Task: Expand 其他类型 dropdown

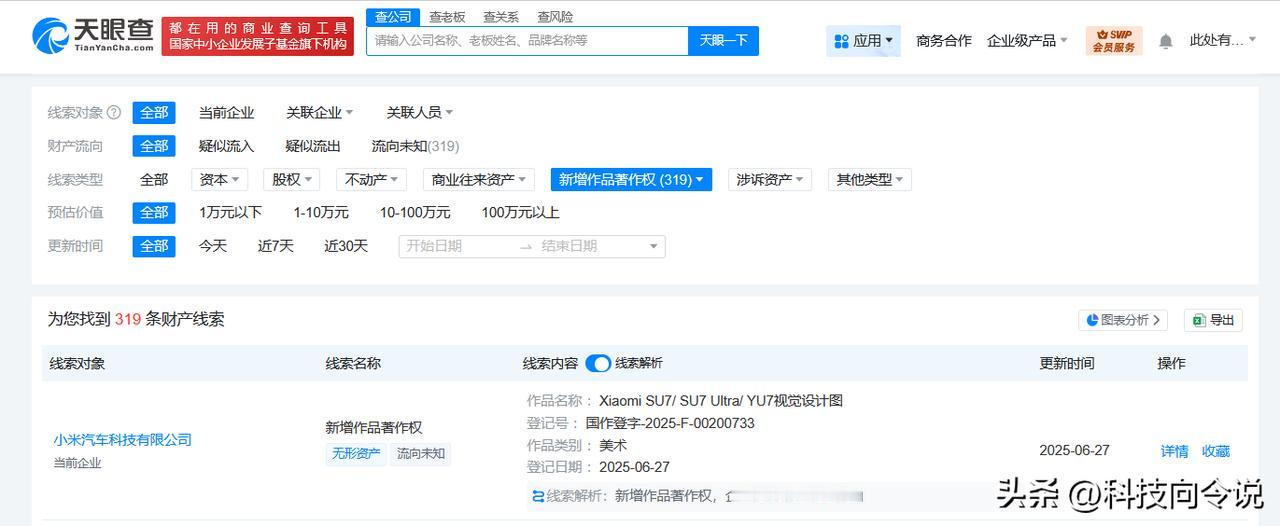Action: click(870, 180)
